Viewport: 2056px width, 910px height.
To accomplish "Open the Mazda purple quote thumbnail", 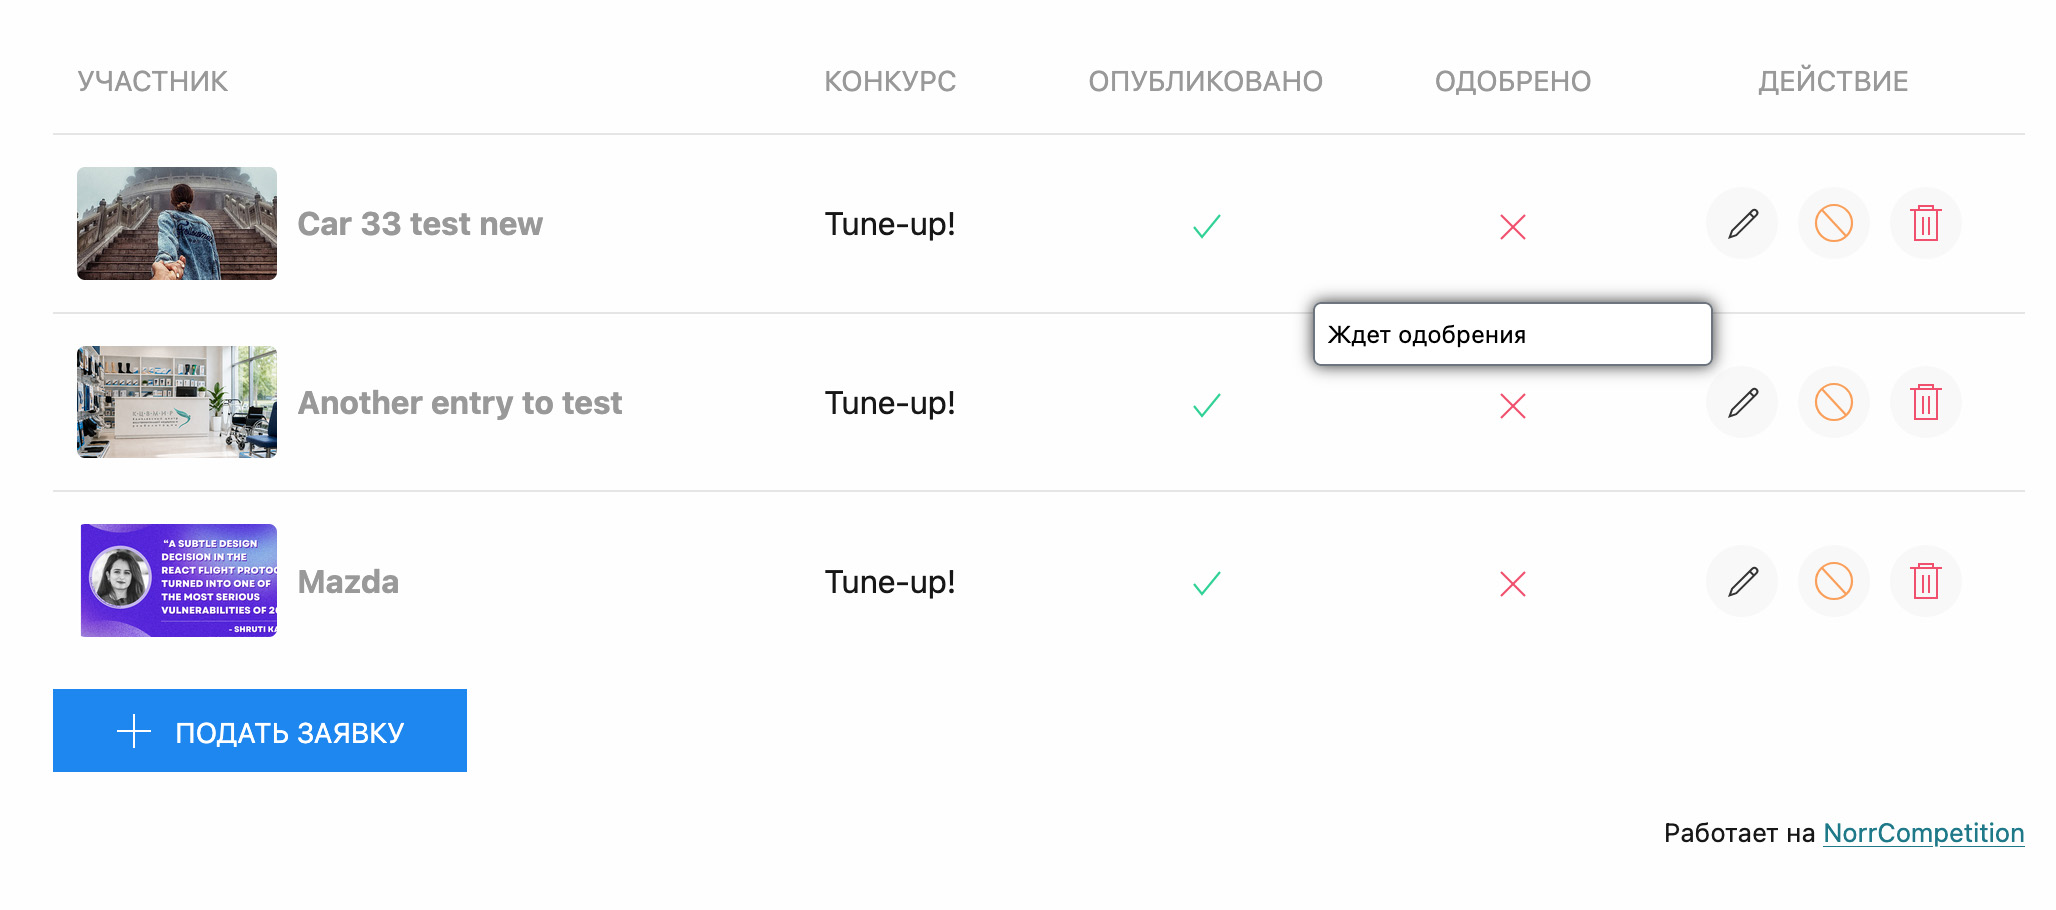I will (178, 580).
